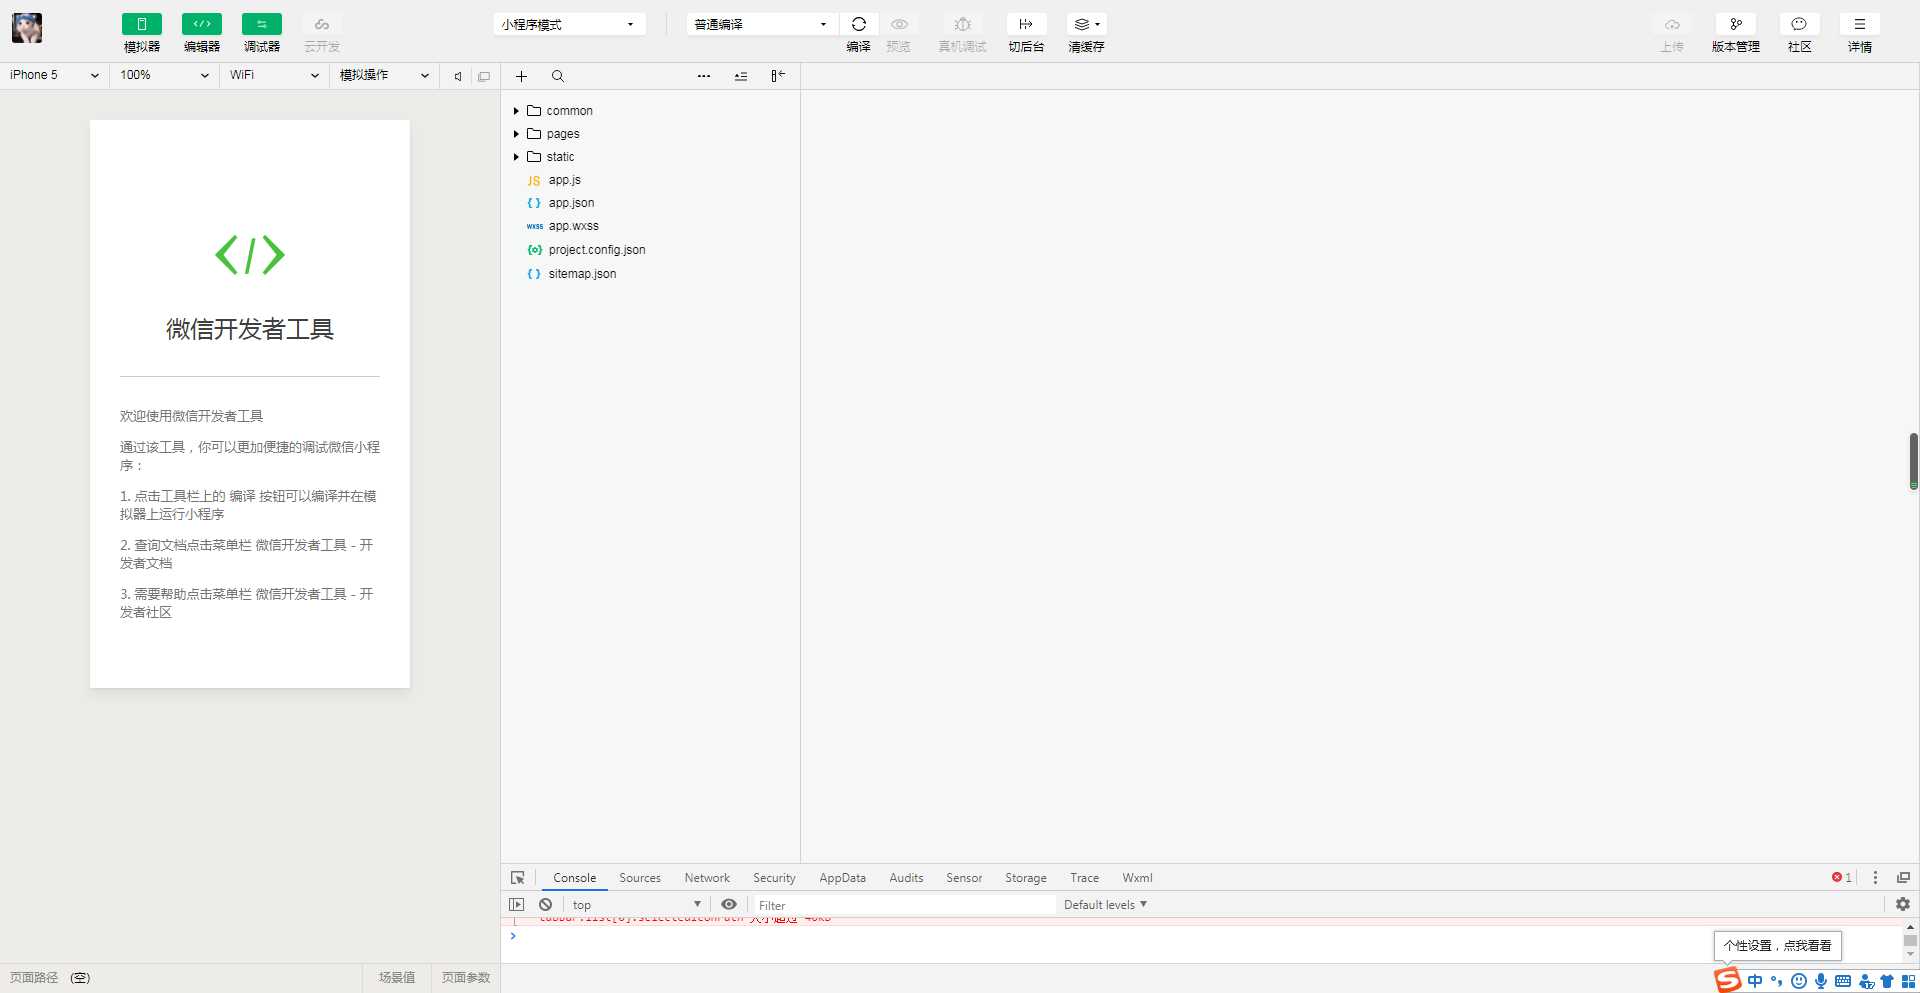Switch to the Storage tab
Viewport: 1920px width, 993px height.
(1026, 878)
